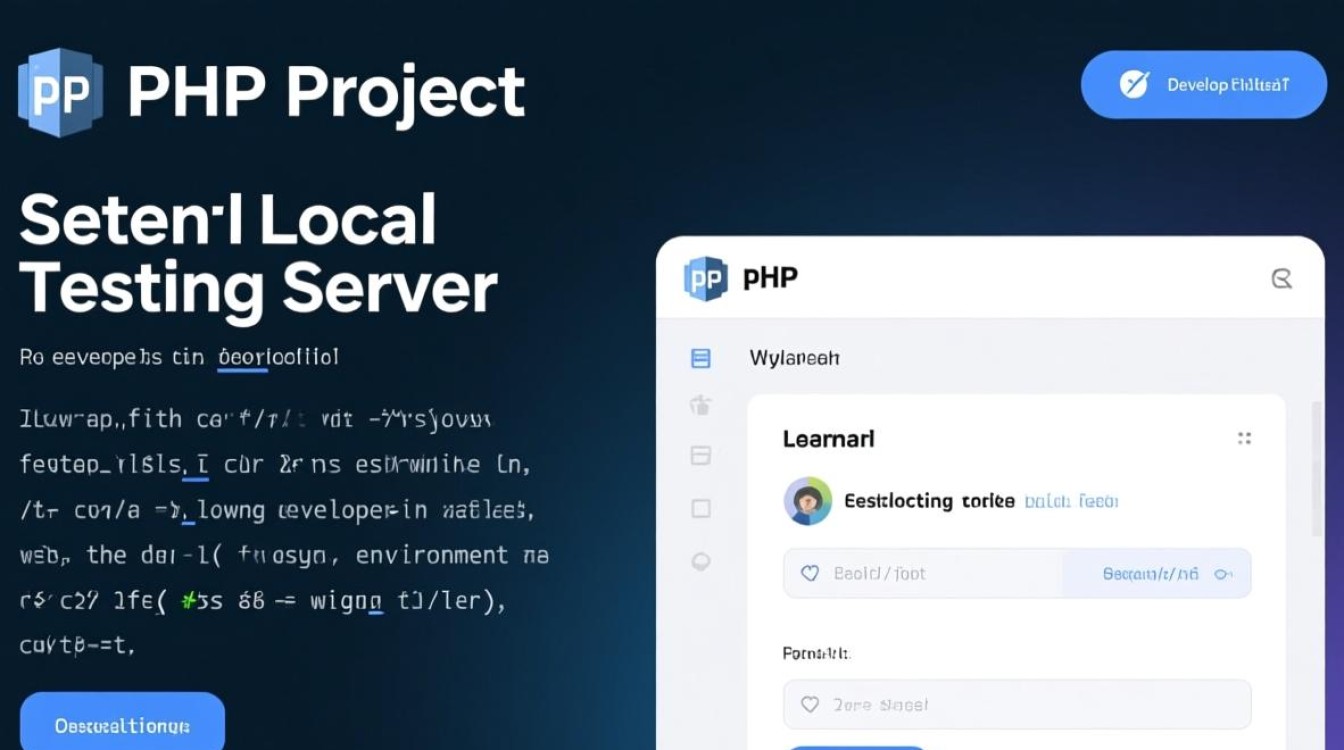Click the square outline sidebar icon
The width and height of the screenshot is (1344, 750).
pos(701,509)
